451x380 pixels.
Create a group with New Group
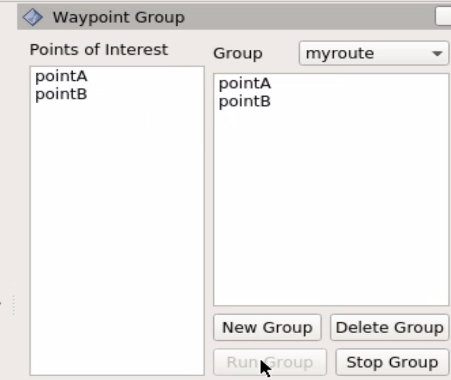pyautogui.click(x=267, y=328)
